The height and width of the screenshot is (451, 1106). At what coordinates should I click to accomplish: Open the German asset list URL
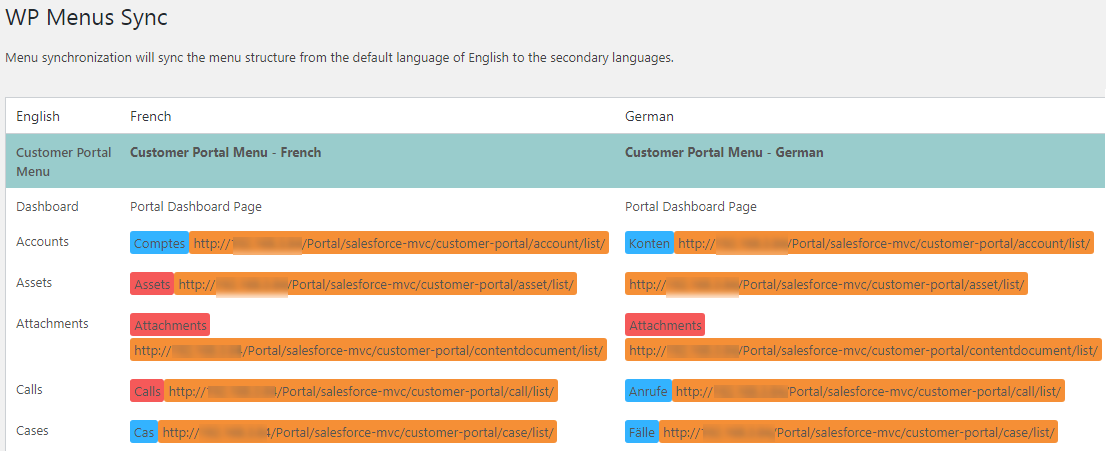(826, 285)
